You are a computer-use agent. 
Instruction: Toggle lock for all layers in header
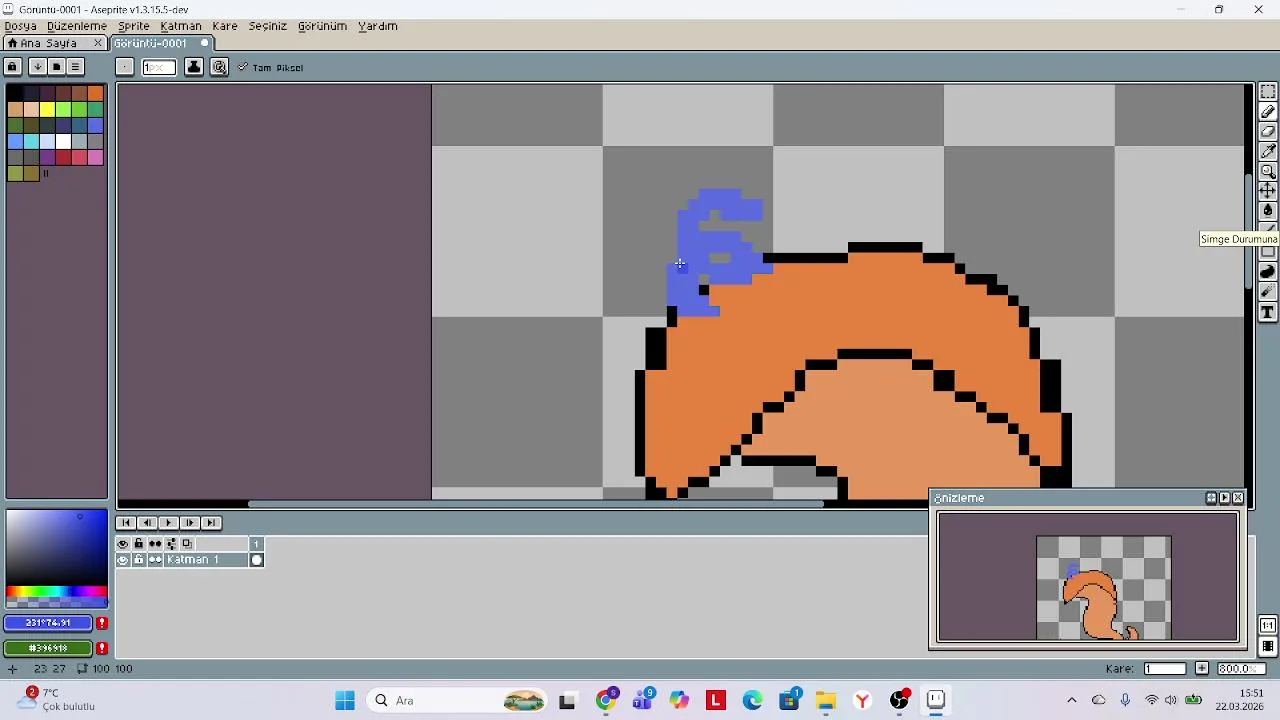139,544
